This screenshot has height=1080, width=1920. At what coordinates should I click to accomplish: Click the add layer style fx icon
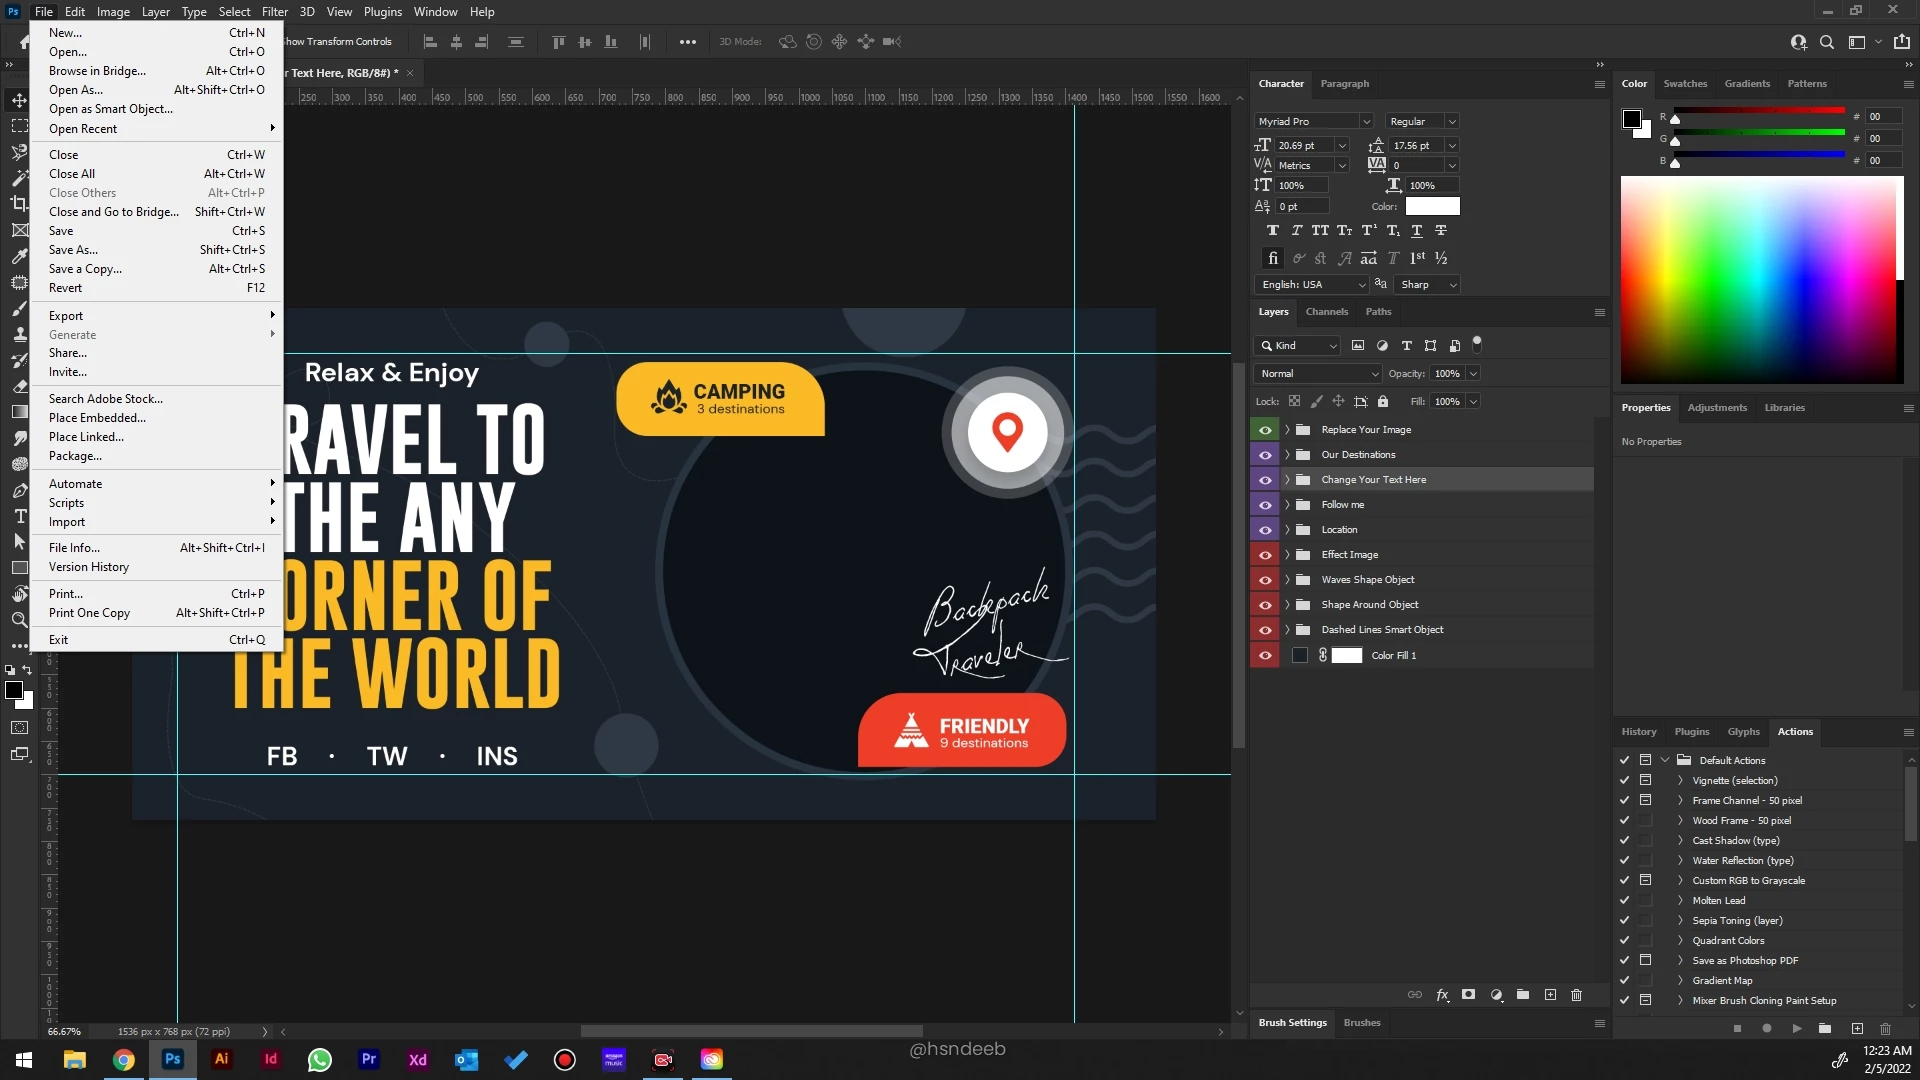(x=1442, y=995)
